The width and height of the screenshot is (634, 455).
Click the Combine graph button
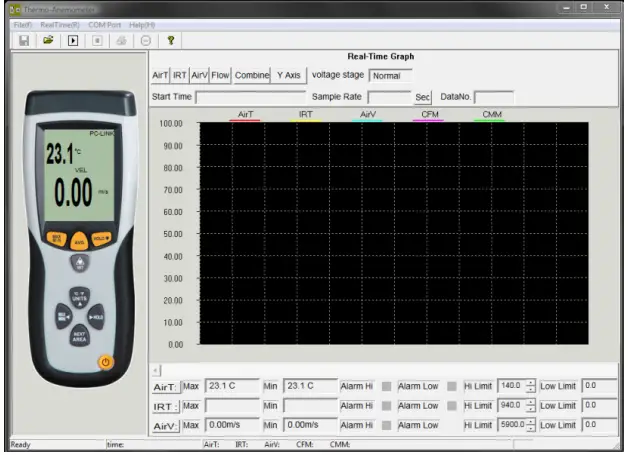[252, 75]
